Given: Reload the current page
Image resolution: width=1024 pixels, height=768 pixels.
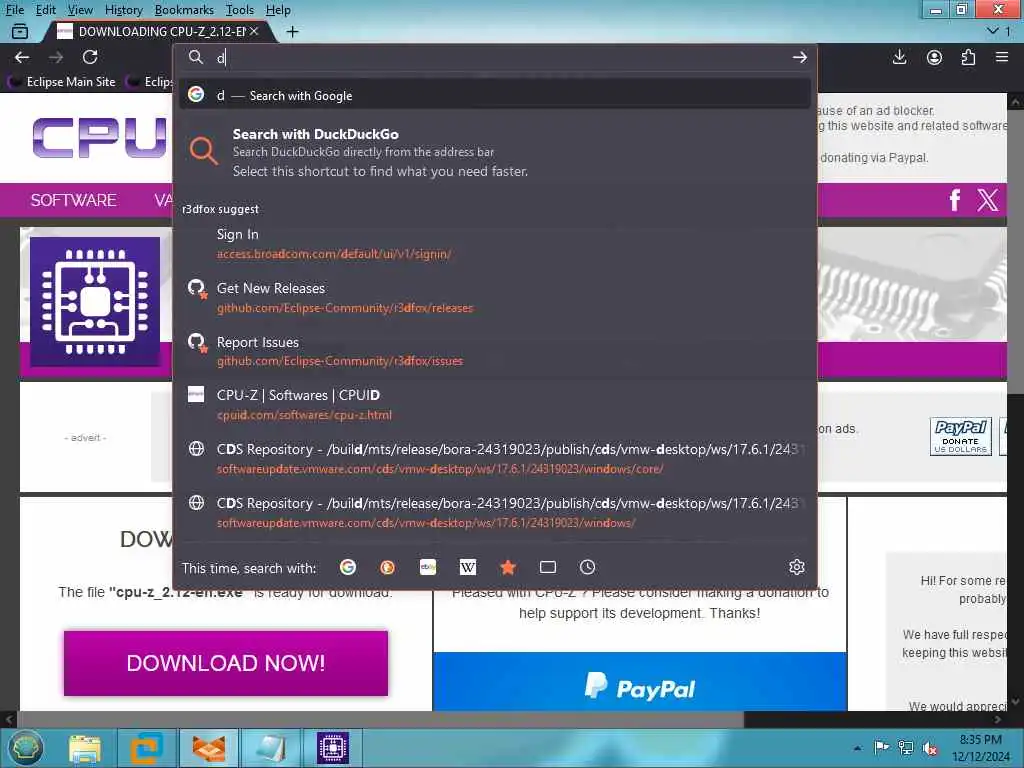Looking at the screenshot, I should tap(90, 57).
